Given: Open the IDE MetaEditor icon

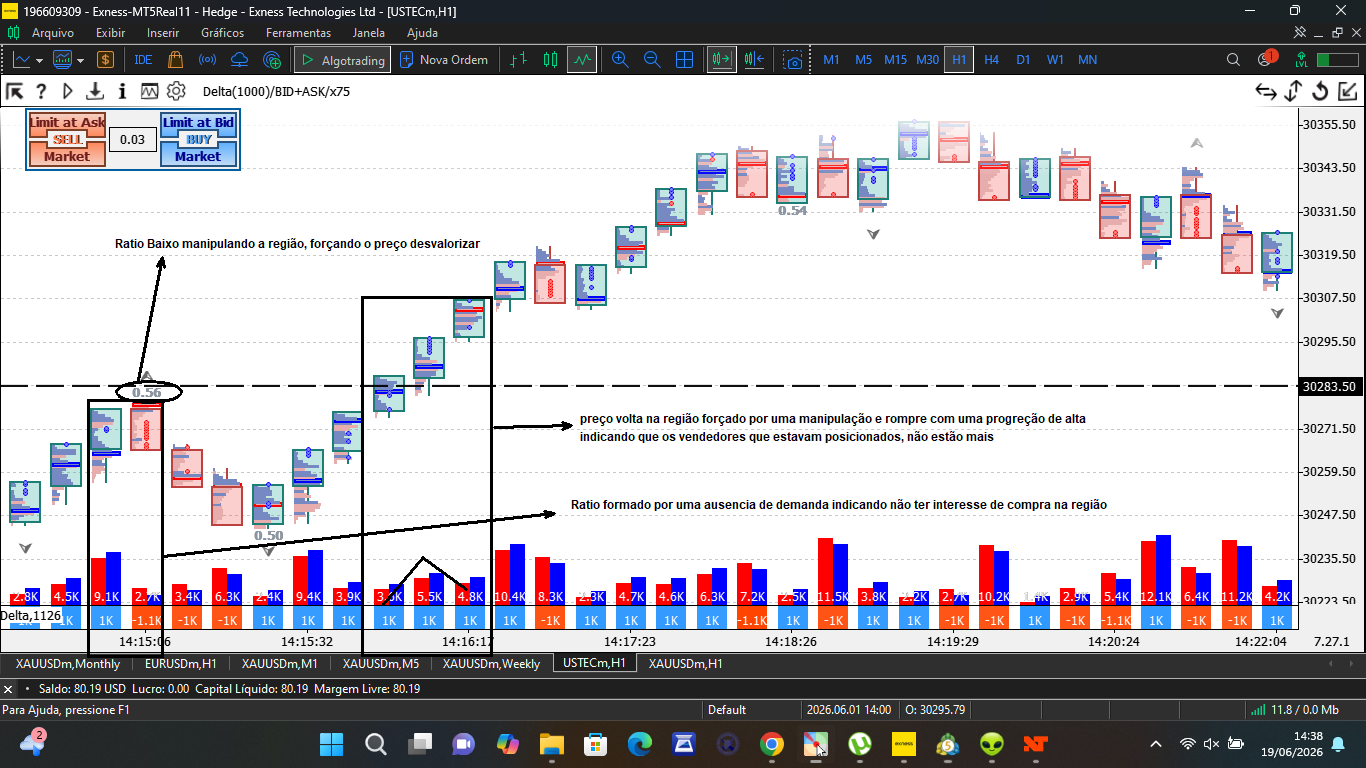Looking at the screenshot, I should (143, 59).
